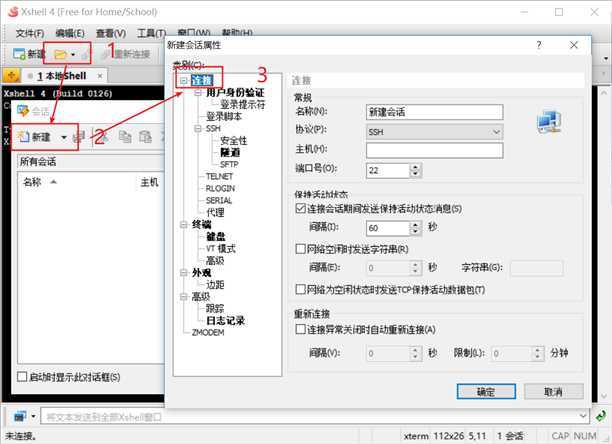Select ZMODEM in the category tree
The width and height of the screenshot is (612, 444).
(x=208, y=332)
